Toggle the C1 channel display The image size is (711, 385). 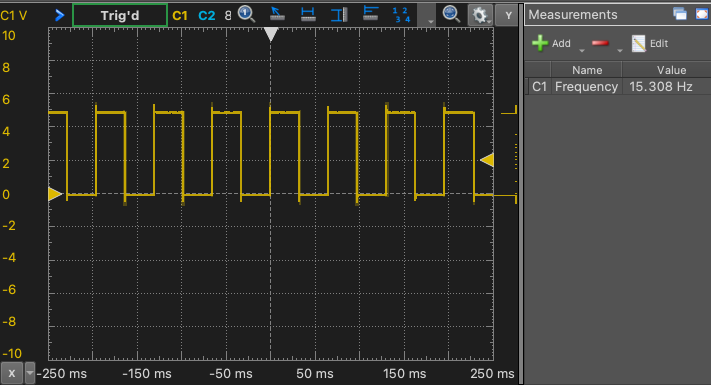pos(180,15)
